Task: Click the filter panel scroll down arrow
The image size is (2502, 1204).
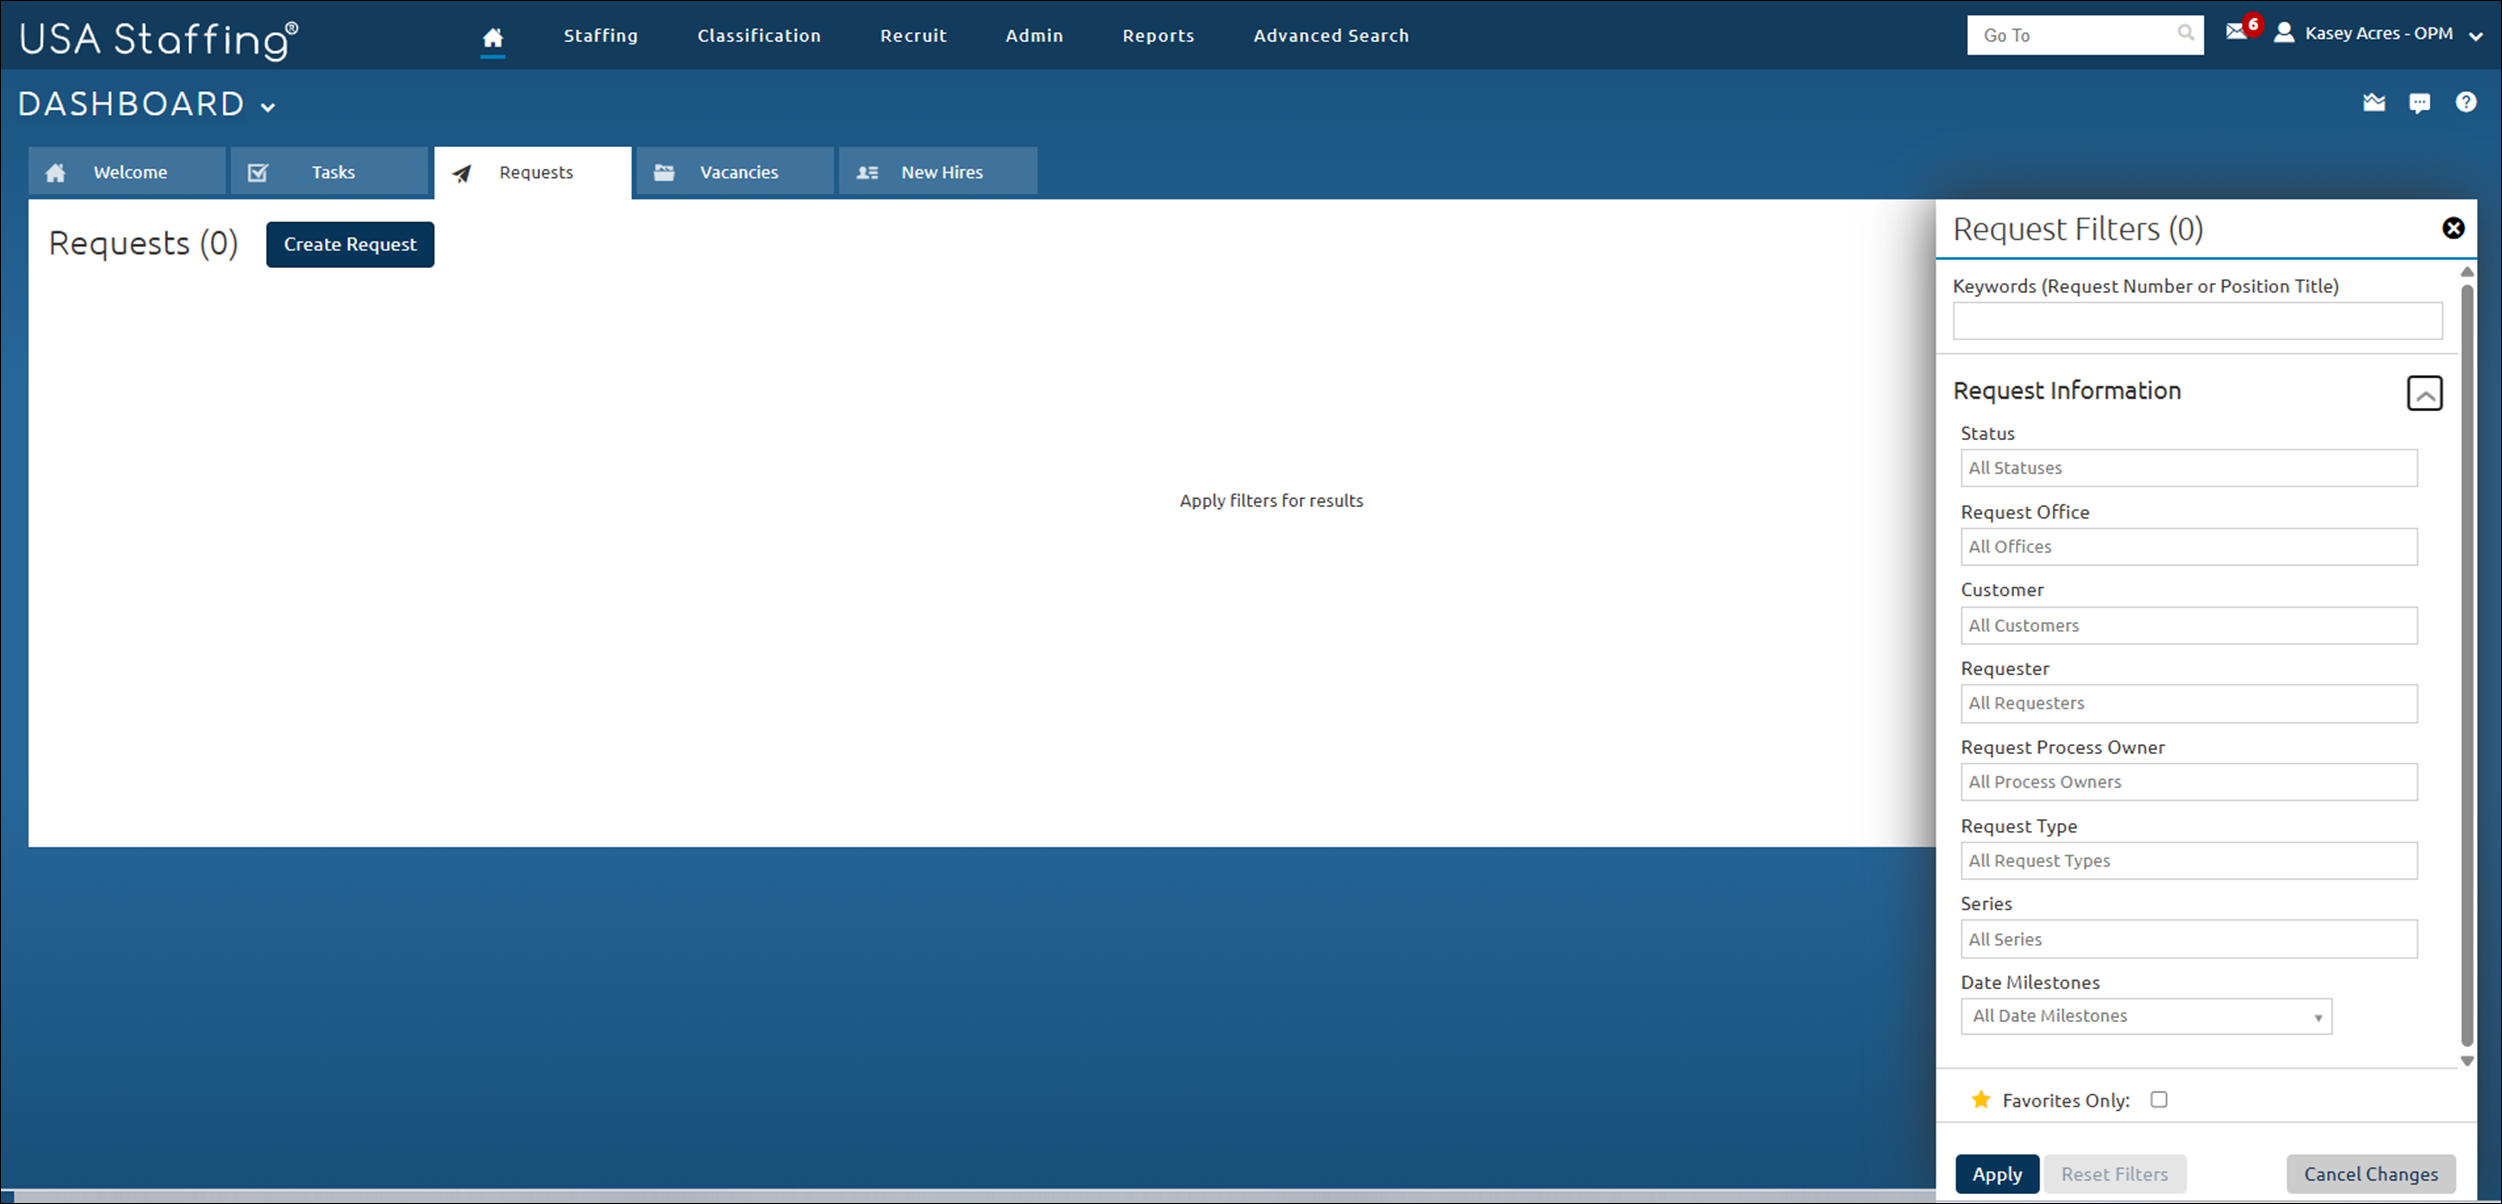Action: coord(2467,1061)
